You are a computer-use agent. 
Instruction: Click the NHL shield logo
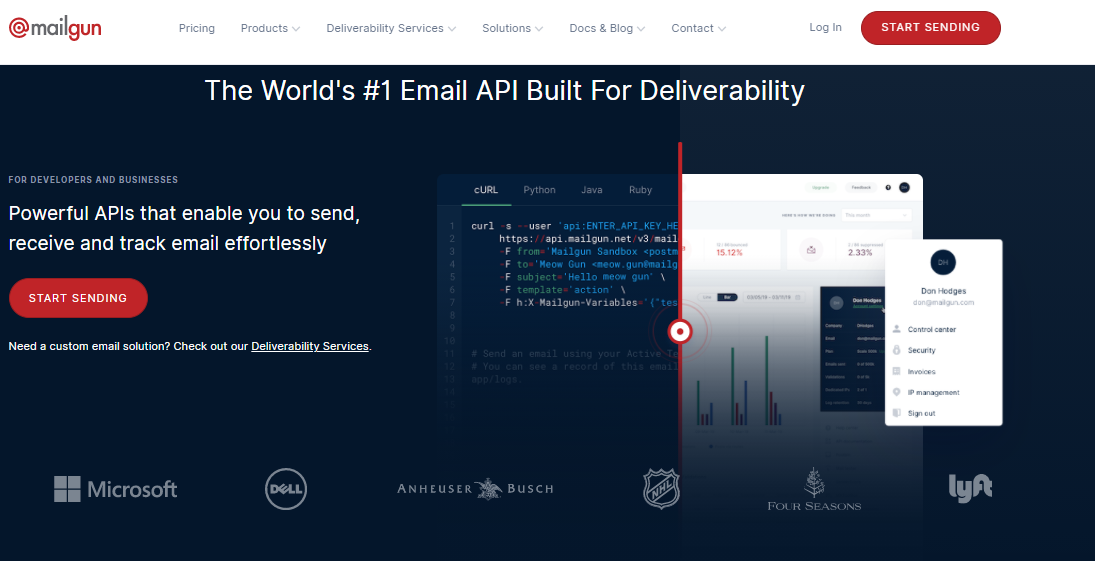(x=661, y=488)
